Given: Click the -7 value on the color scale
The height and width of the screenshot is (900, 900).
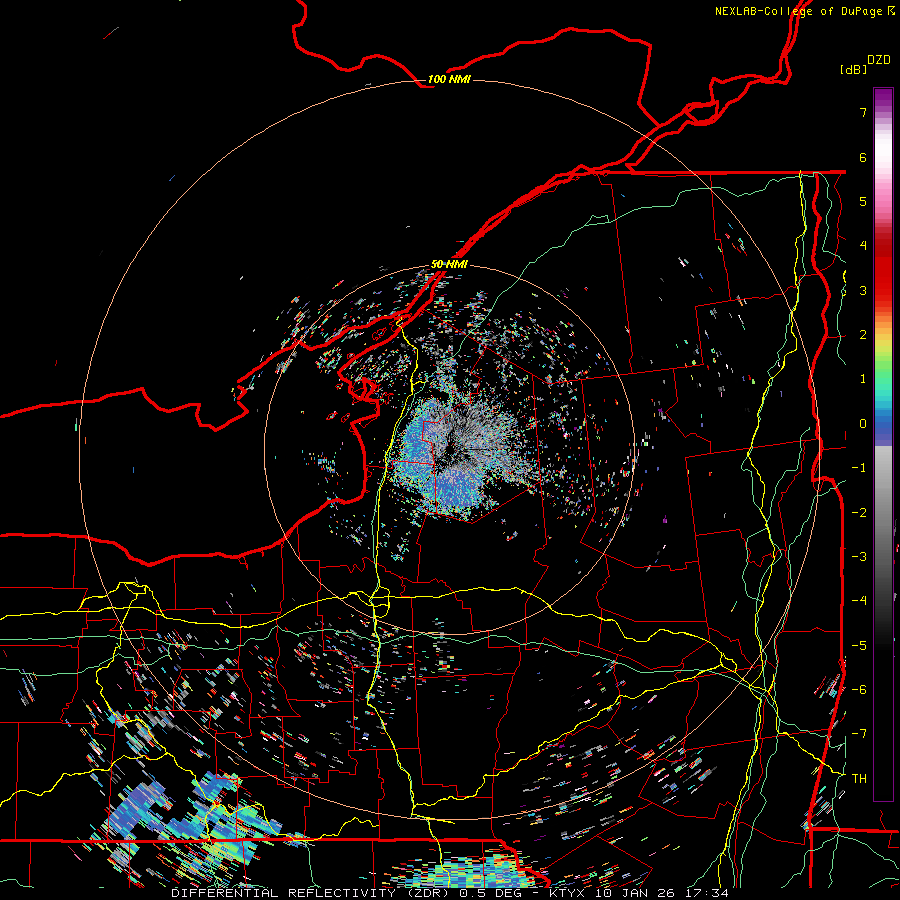Looking at the screenshot, I should pyautogui.click(x=859, y=734).
